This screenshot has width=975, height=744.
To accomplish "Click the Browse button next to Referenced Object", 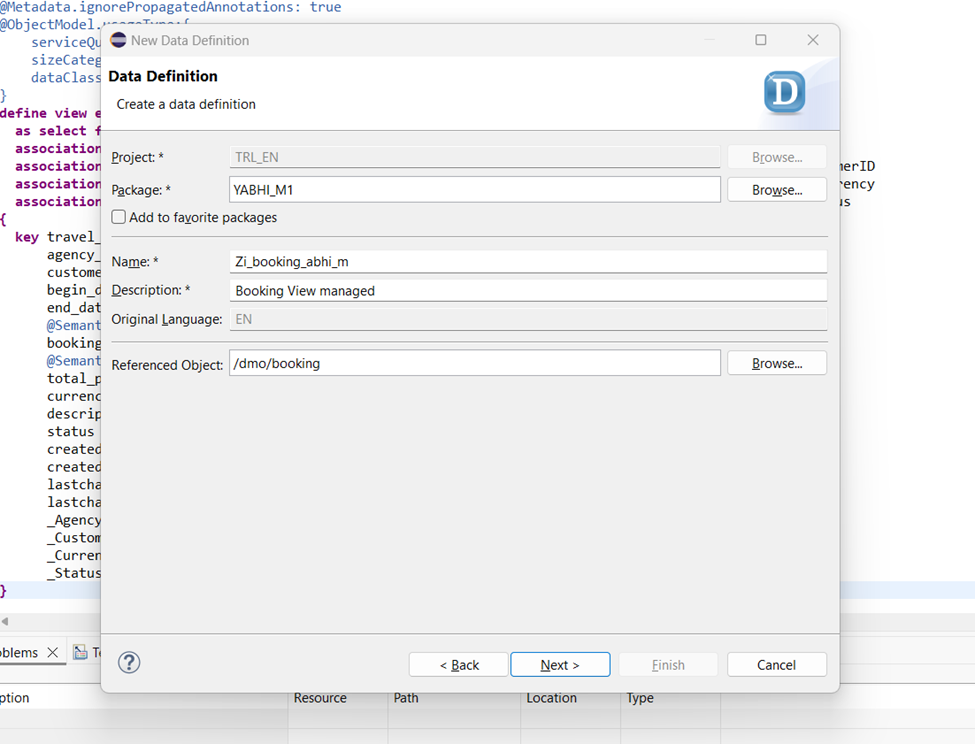I will coord(777,363).
